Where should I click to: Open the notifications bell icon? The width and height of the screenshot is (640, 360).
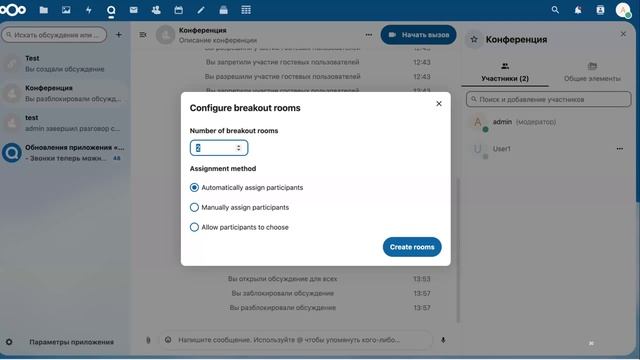click(578, 10)
